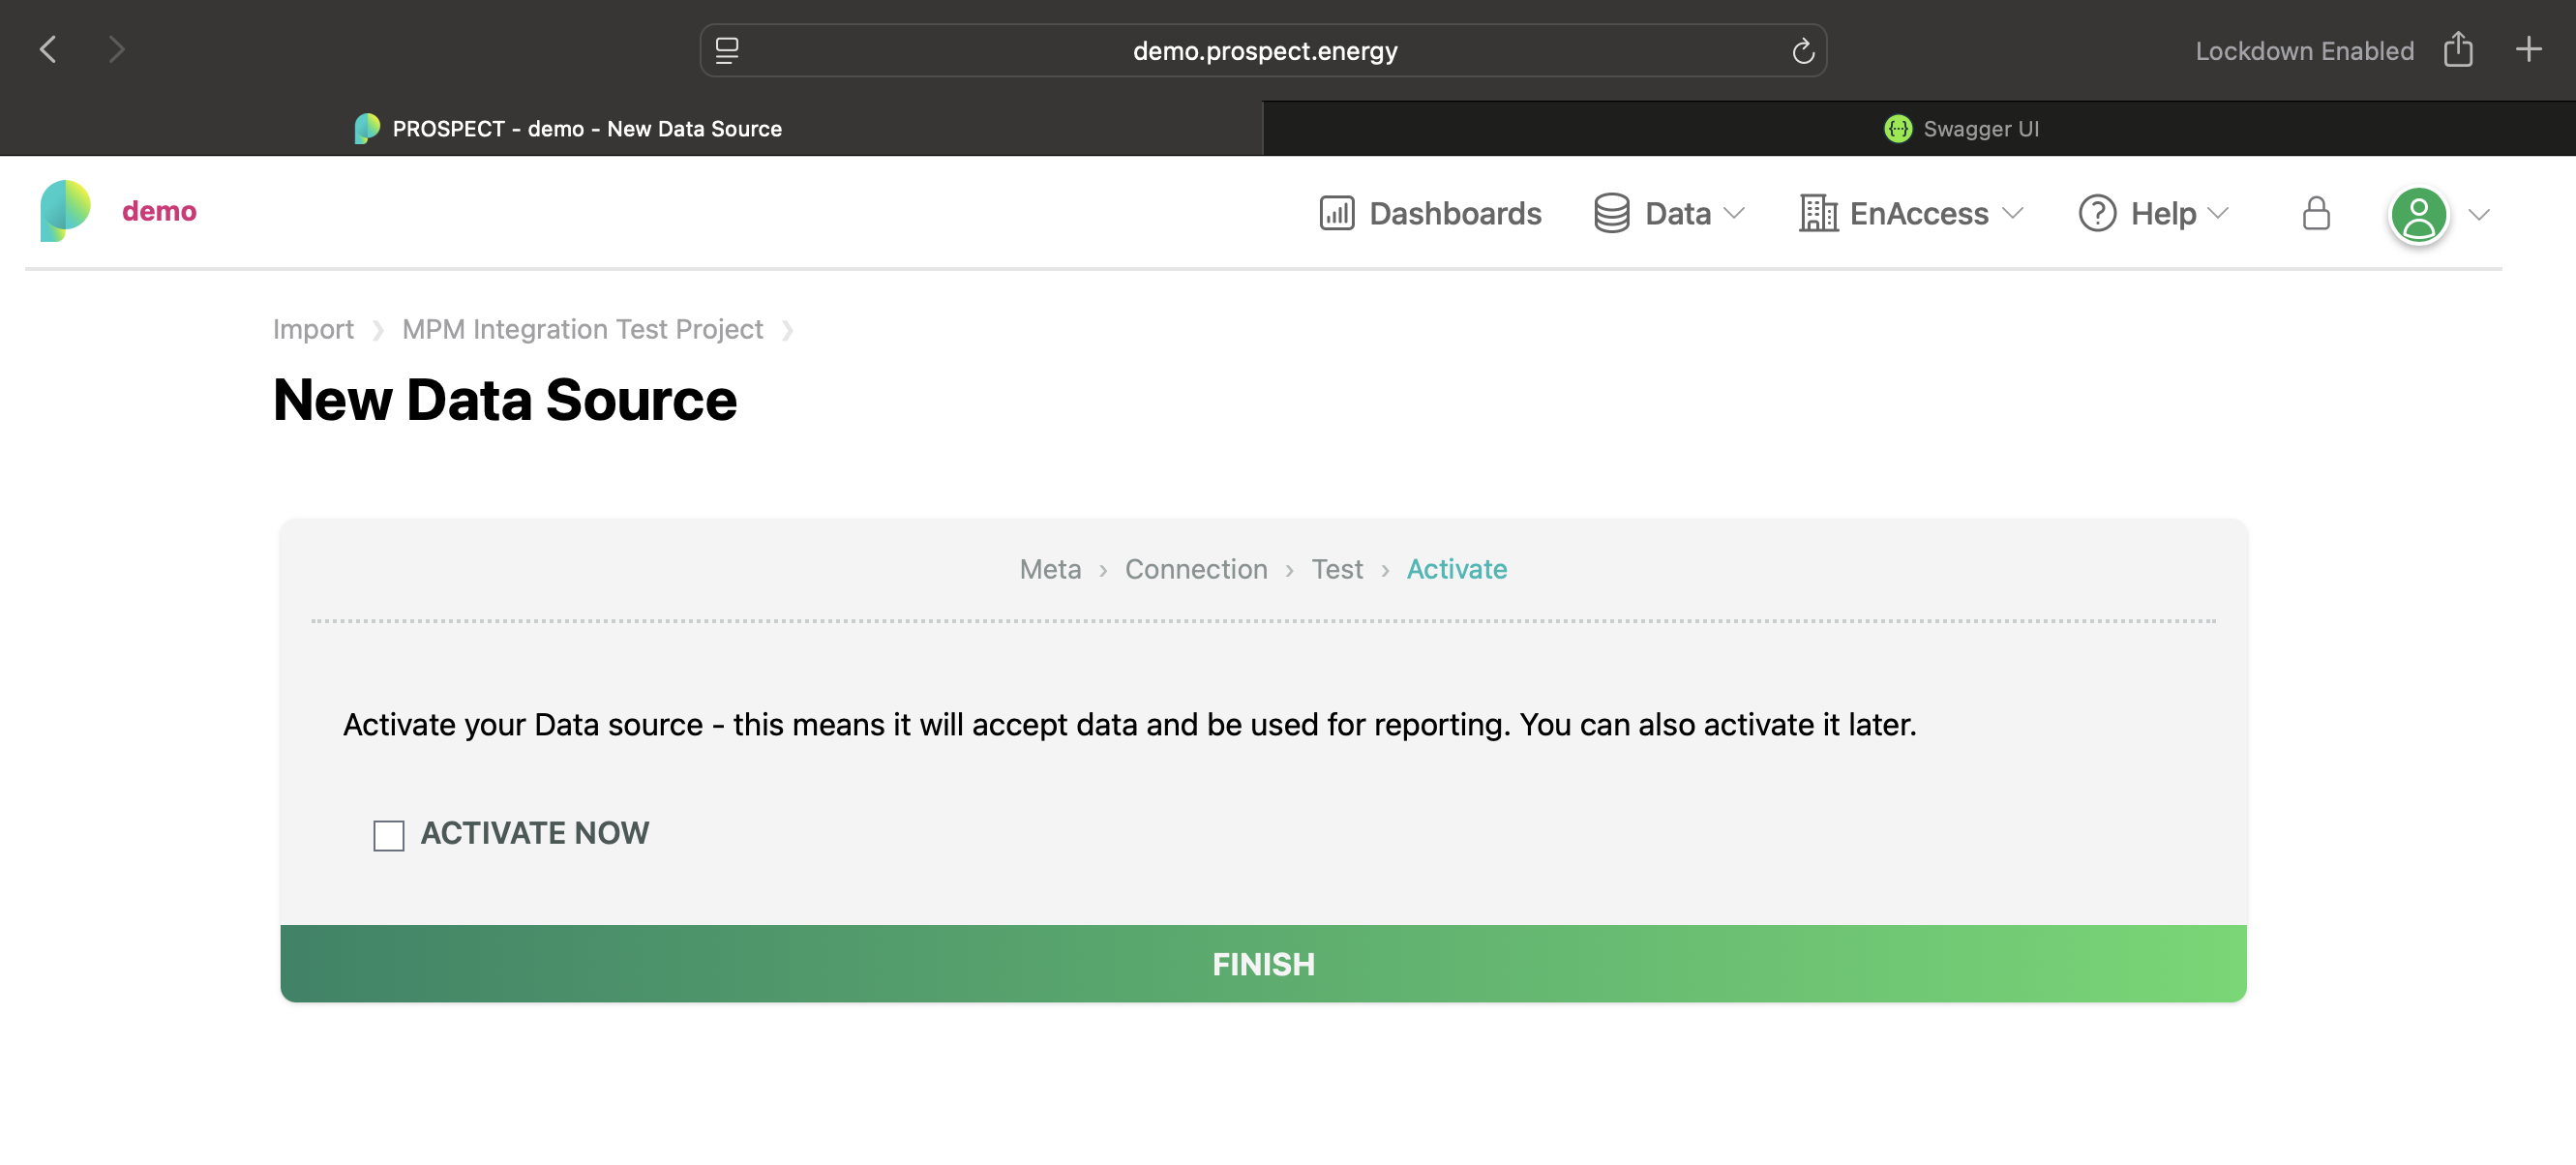Click the Help question mark icon
This screenshot has width=2576, height=1165.
coord(2096,212)
